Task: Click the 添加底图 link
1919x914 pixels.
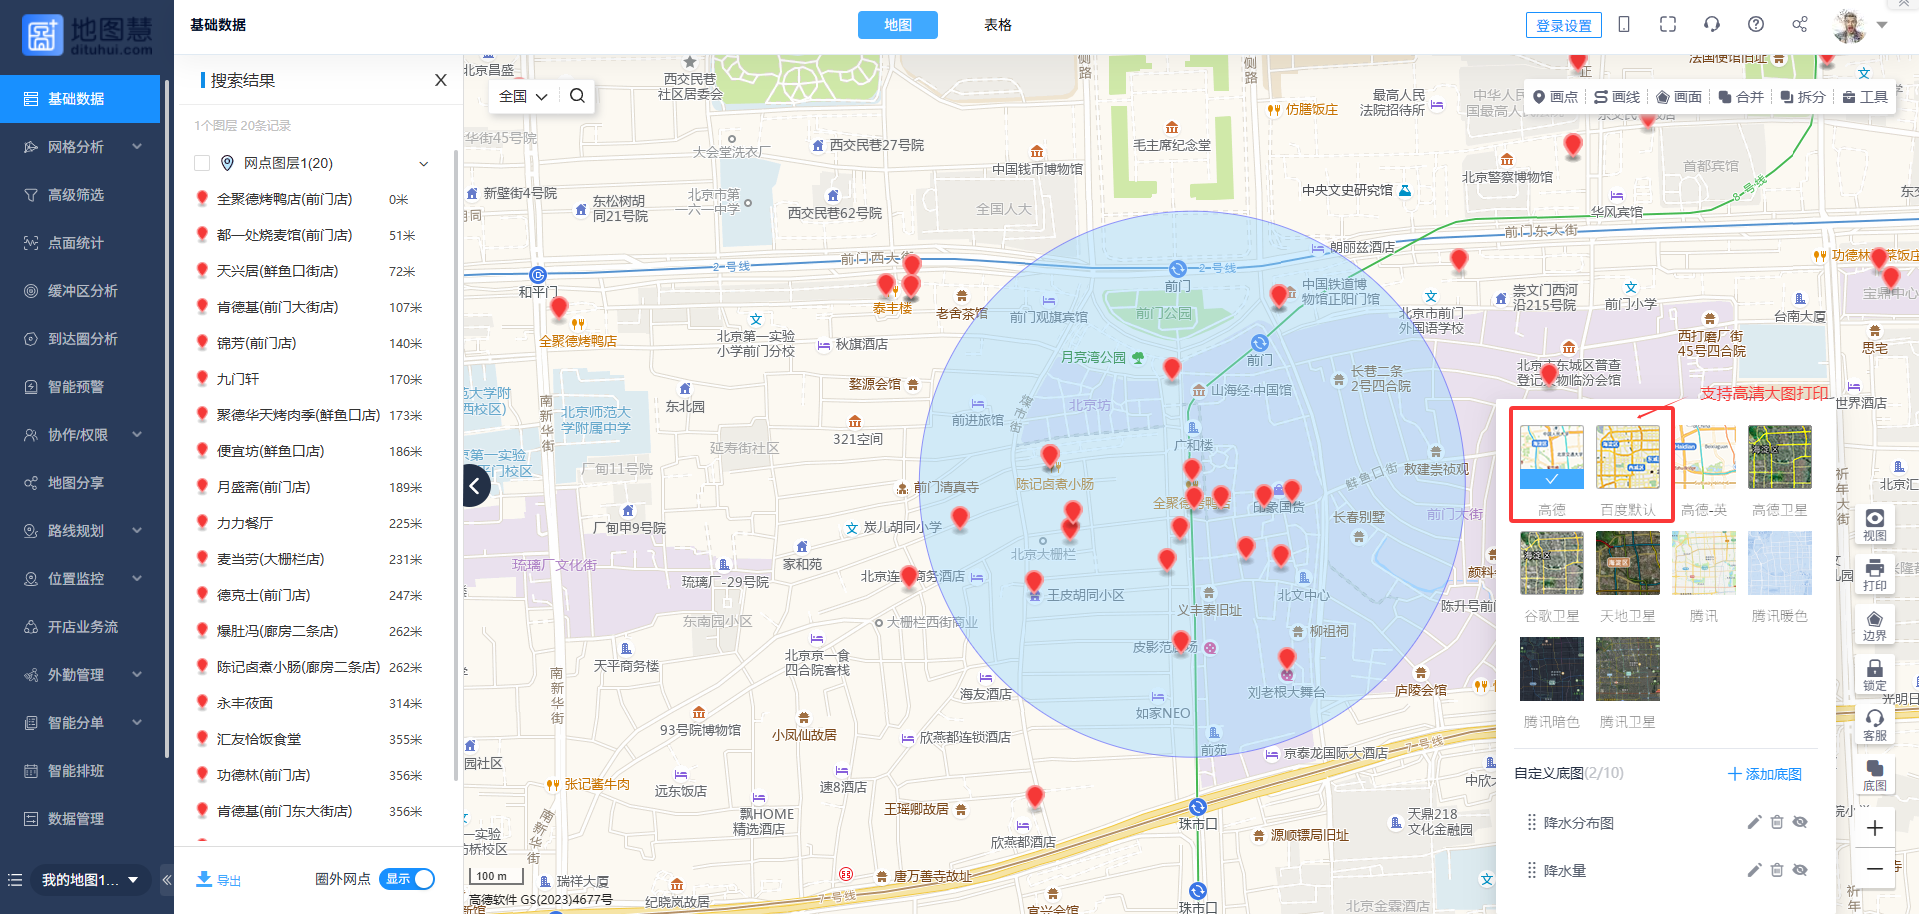Action: 1764,774
